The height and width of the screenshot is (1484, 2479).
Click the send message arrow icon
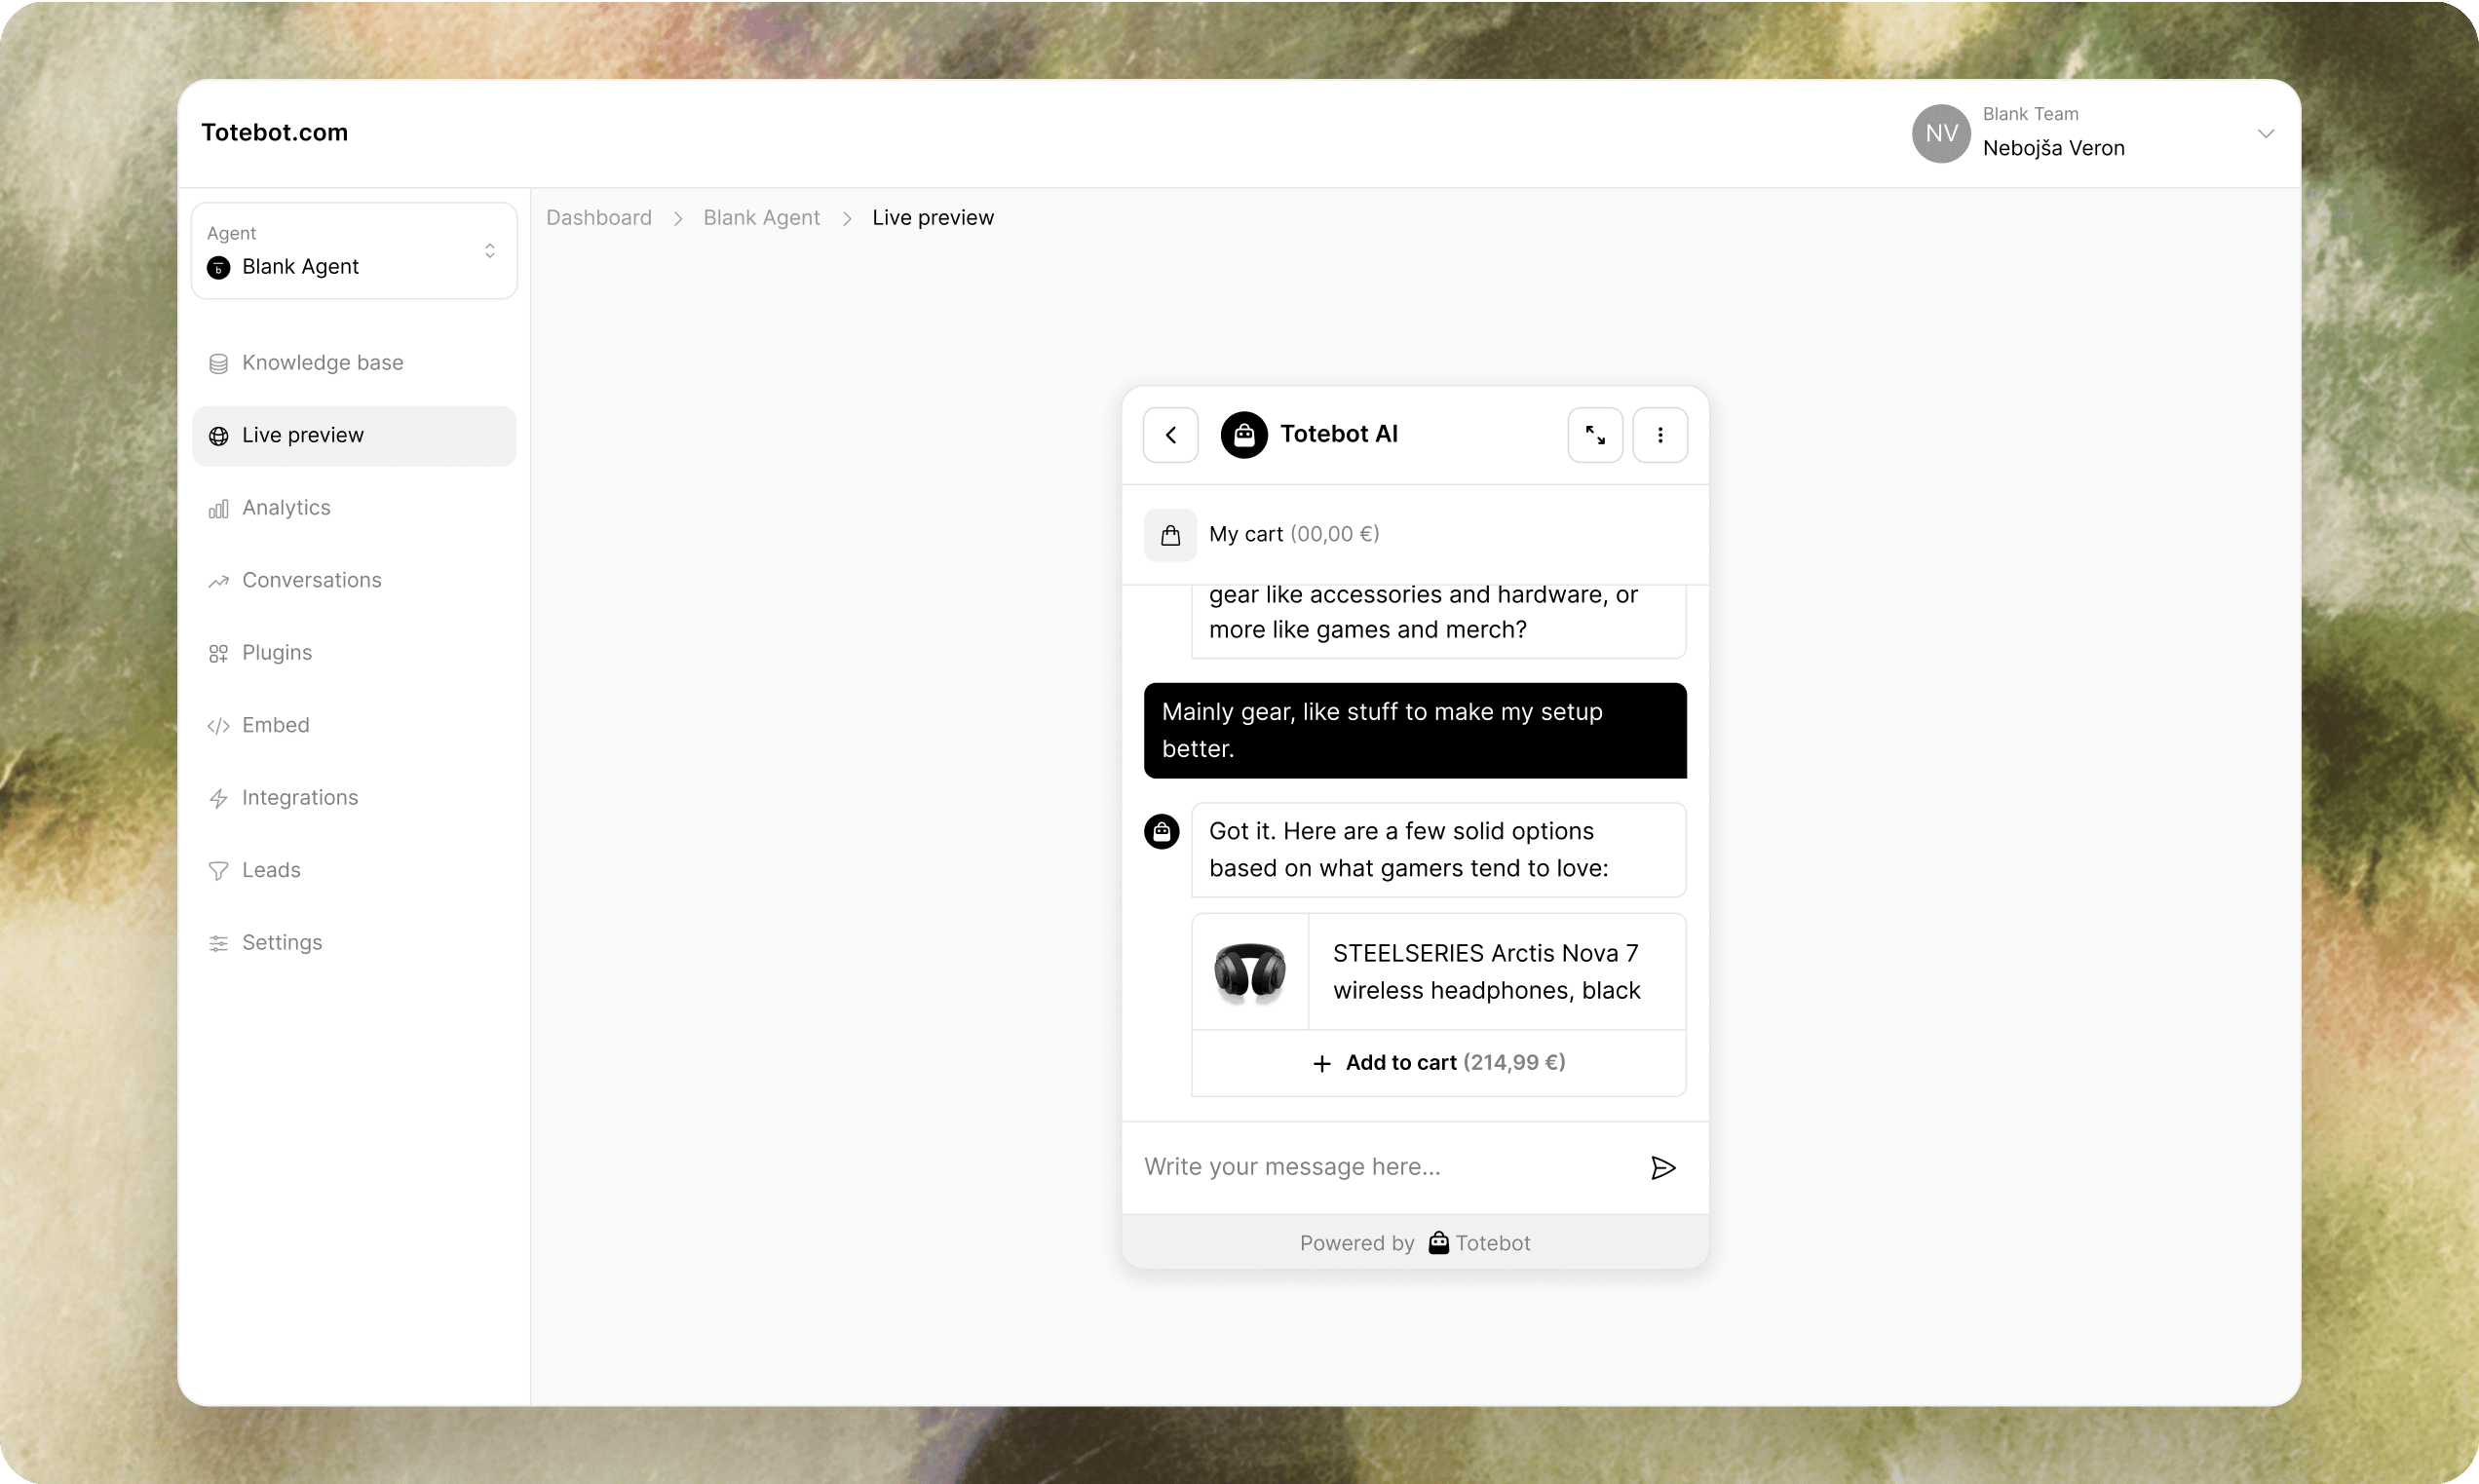1662,1167
